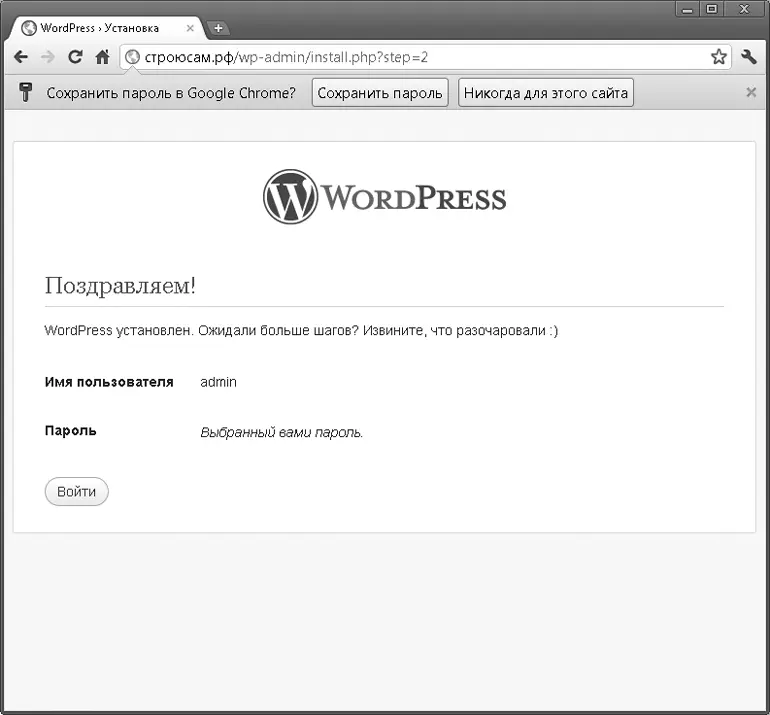Reload the current page
The image size is (770, 715).
coord(74,58)
